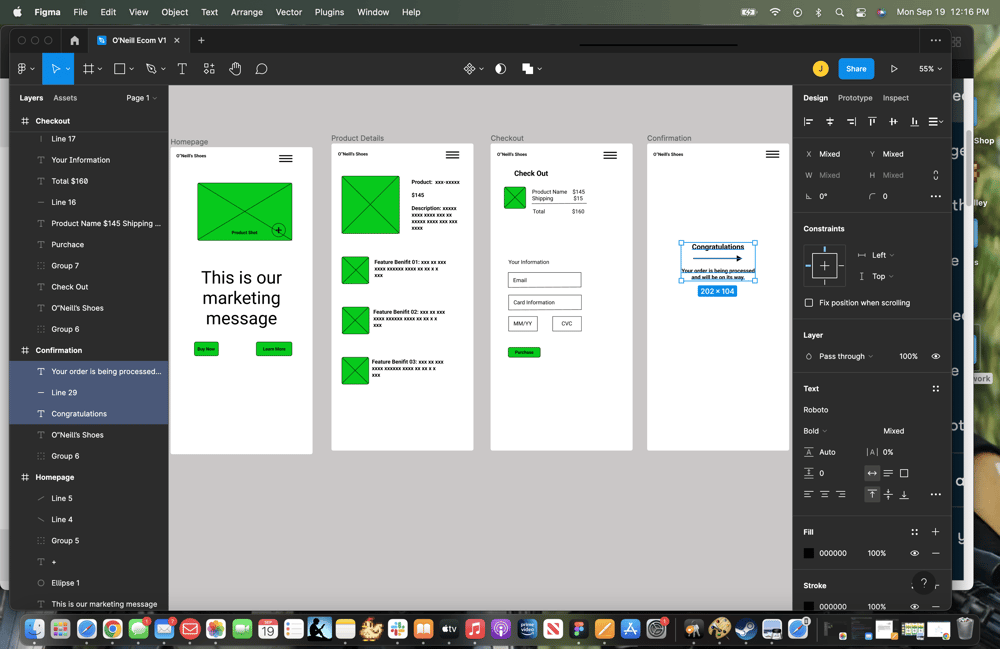
Task: Open the zoom level dropdown
Action: [929, 68]
